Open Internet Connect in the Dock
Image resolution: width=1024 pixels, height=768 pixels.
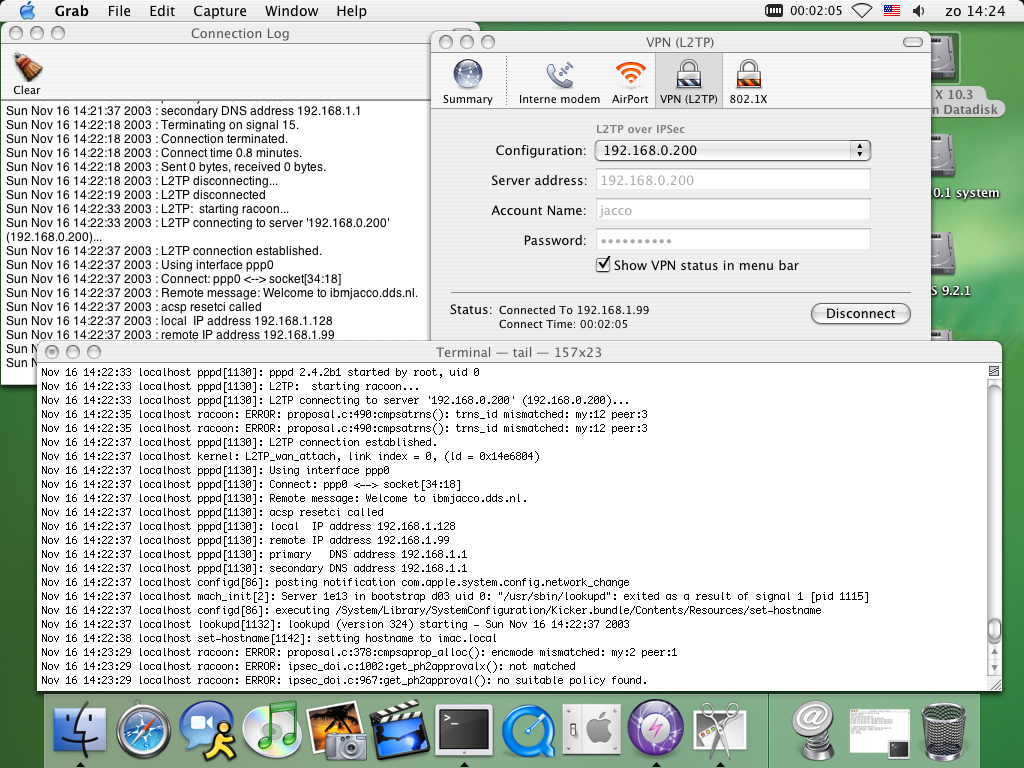(x=656, y=729)
